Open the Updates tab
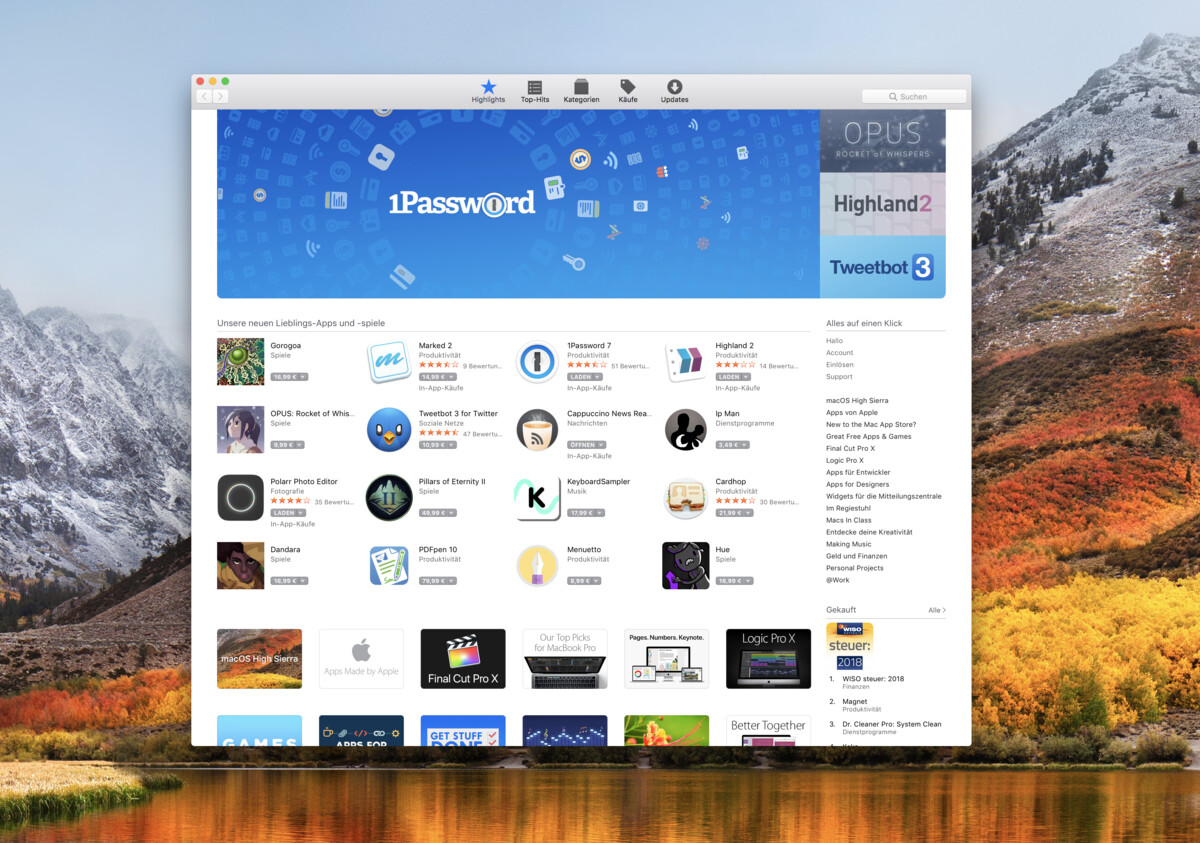Viewport: 1200px width, 843px height. (674, 91)
